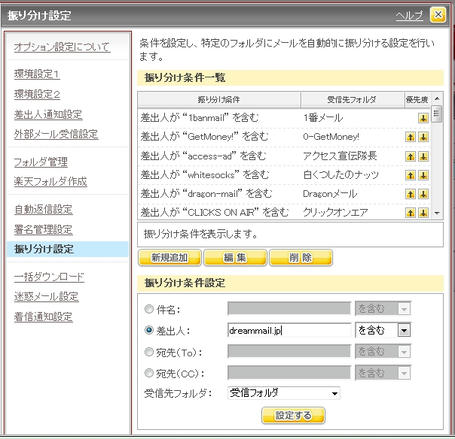Select the 差出人が "dragon-mail" を含む row
This screenshot has height=439, width=455.
[284, 194]
